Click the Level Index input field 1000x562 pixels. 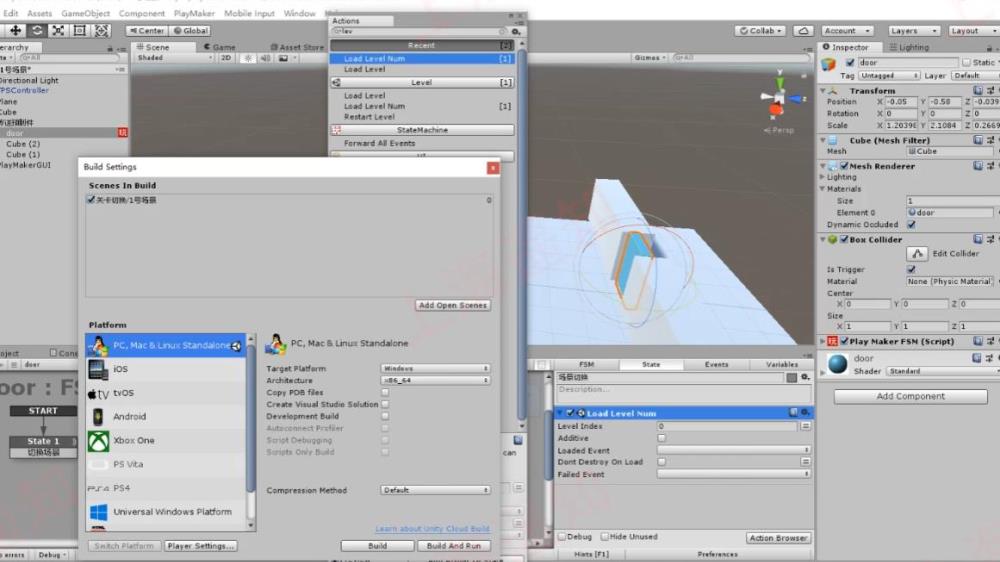coord(726,425)
